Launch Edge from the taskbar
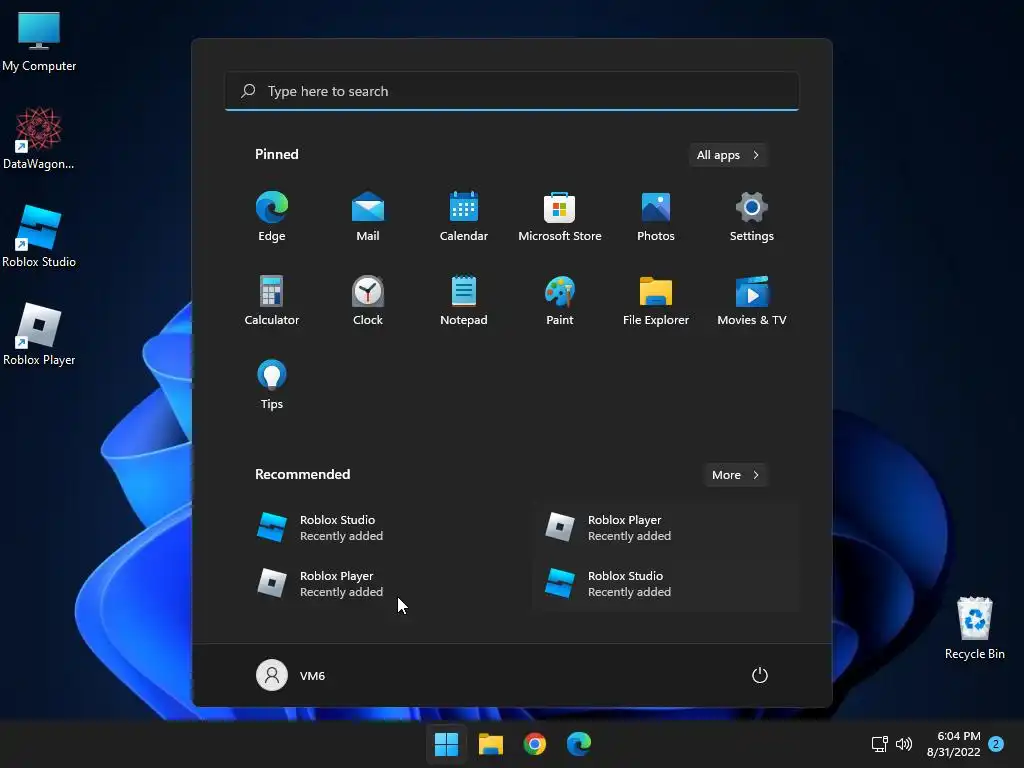This screenshot has height=768, width=1024. point(579,744)
